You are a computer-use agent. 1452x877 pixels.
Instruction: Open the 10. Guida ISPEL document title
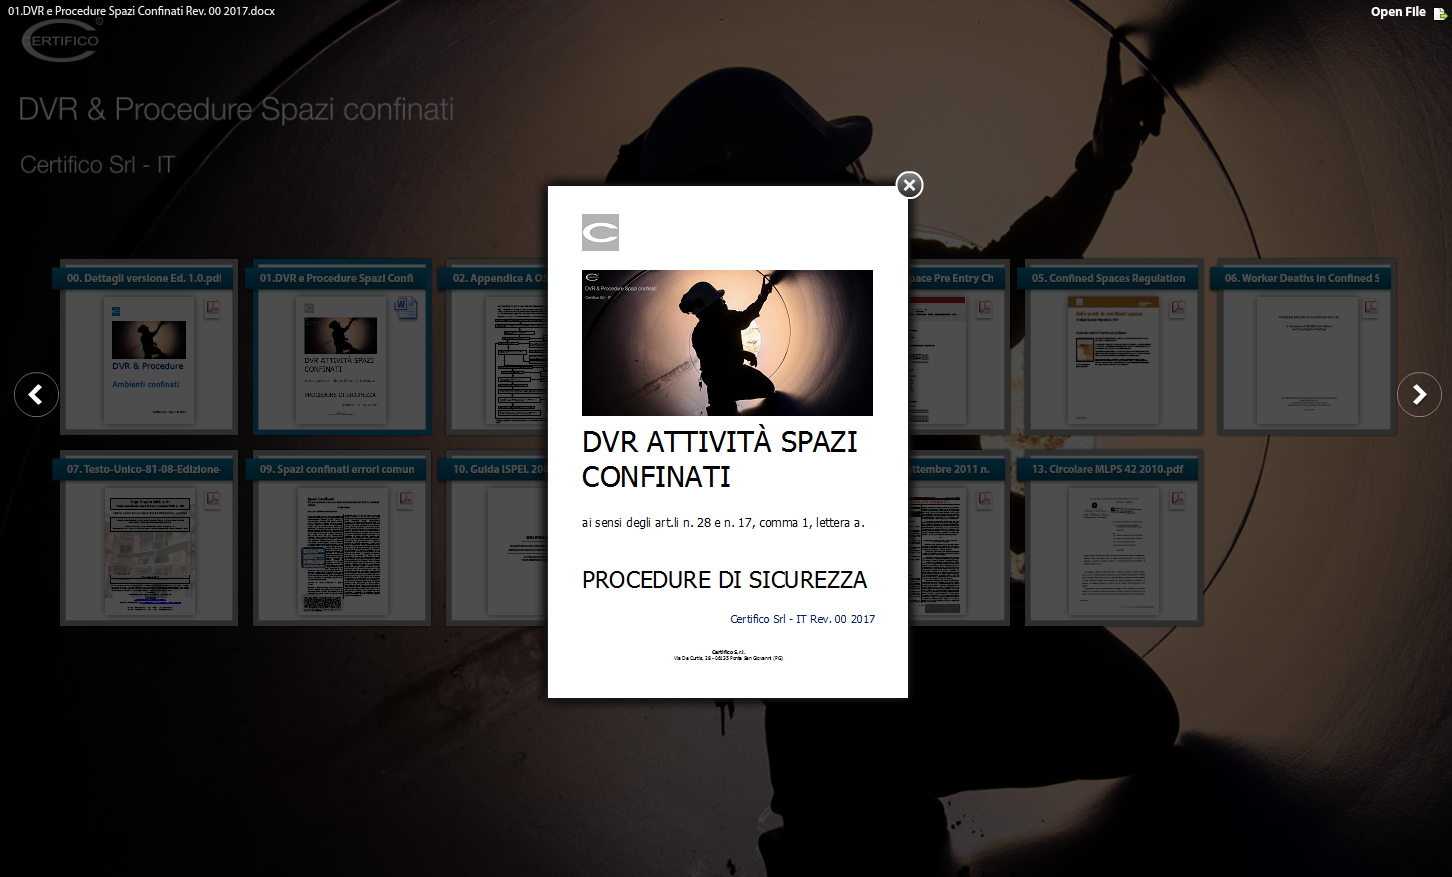coord(497,469)
